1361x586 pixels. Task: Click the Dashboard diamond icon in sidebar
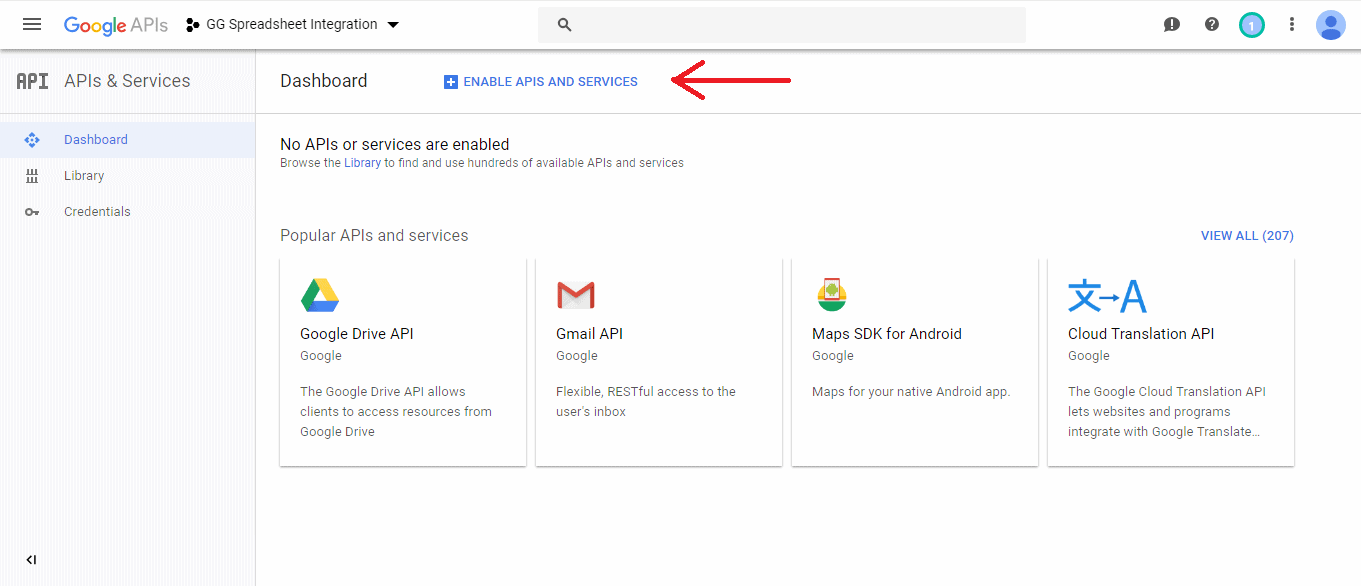pyautogui.click(x=32, y=140)
